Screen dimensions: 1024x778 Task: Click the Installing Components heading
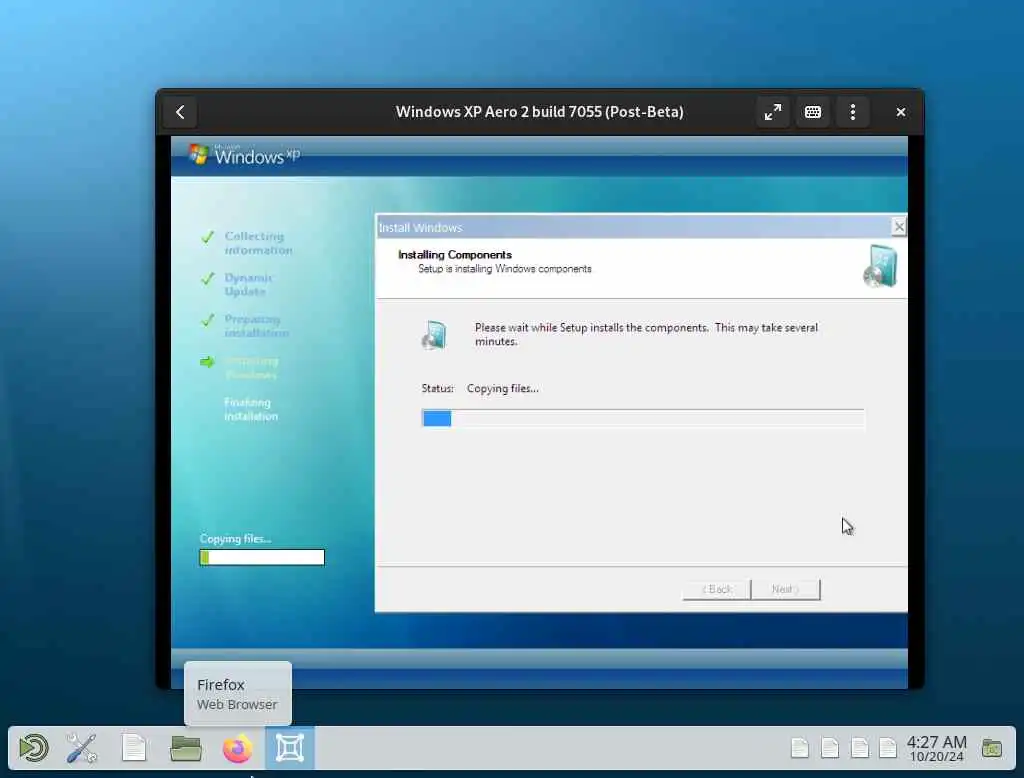(x=455, y=255)
